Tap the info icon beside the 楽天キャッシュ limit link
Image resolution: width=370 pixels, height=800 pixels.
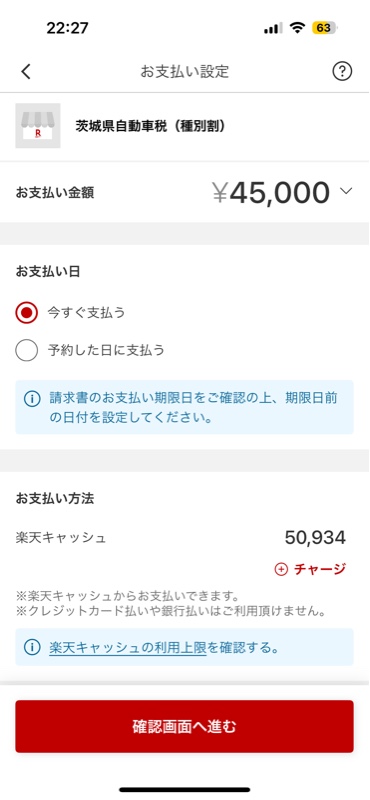[32, 647]
